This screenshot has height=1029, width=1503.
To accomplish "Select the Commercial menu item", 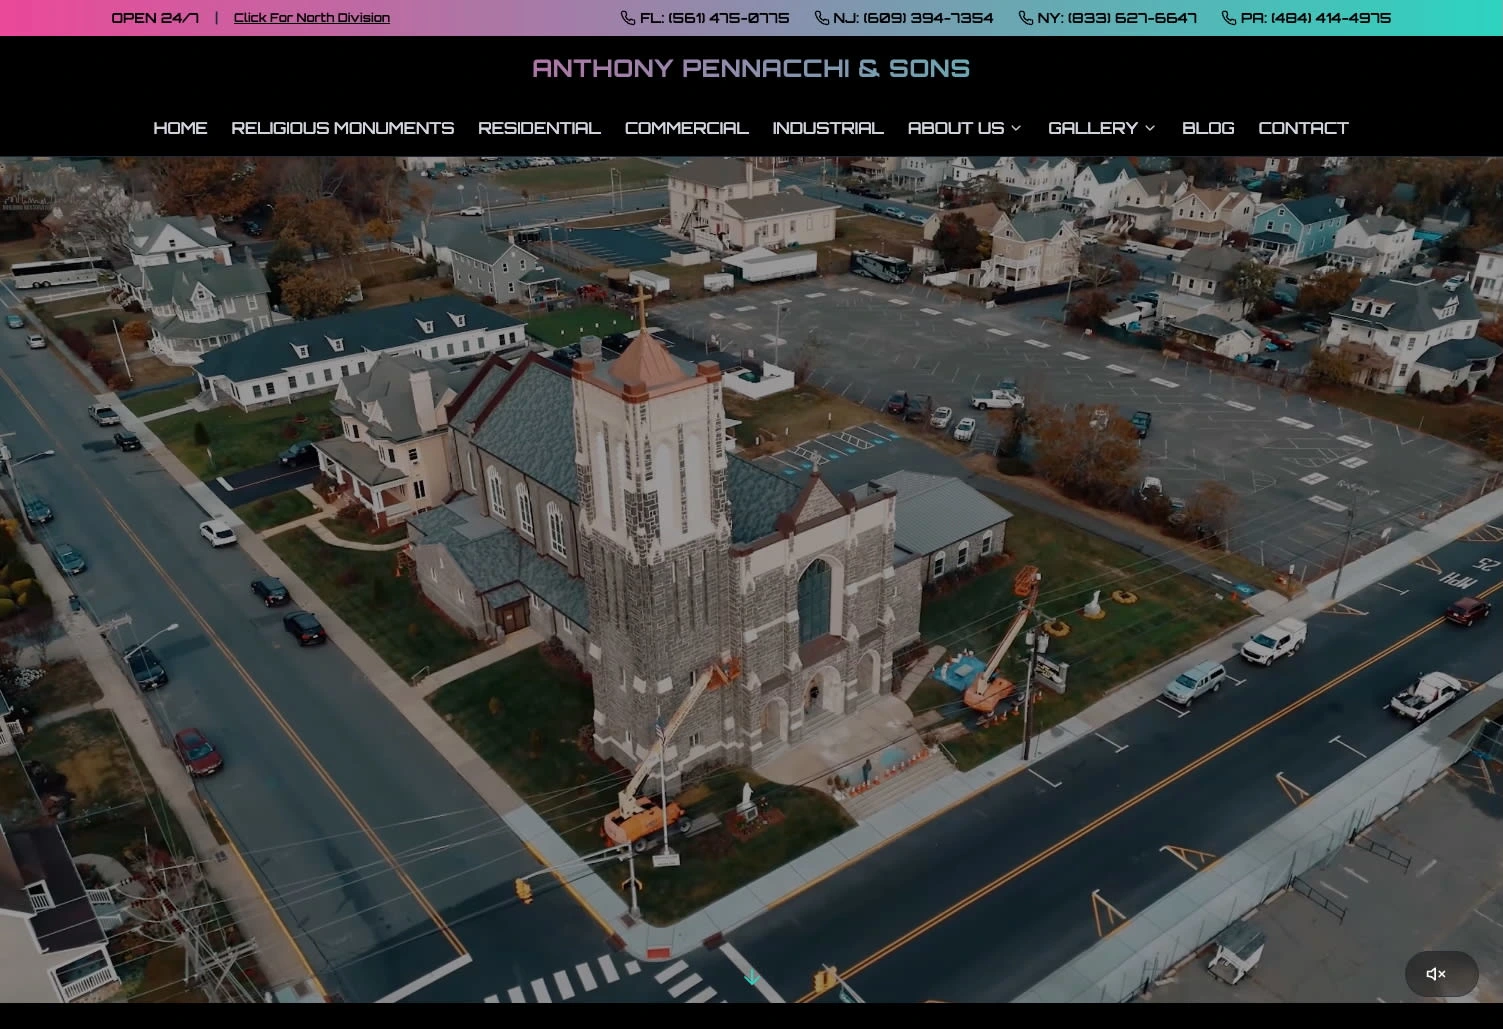I will pos(686,128).
